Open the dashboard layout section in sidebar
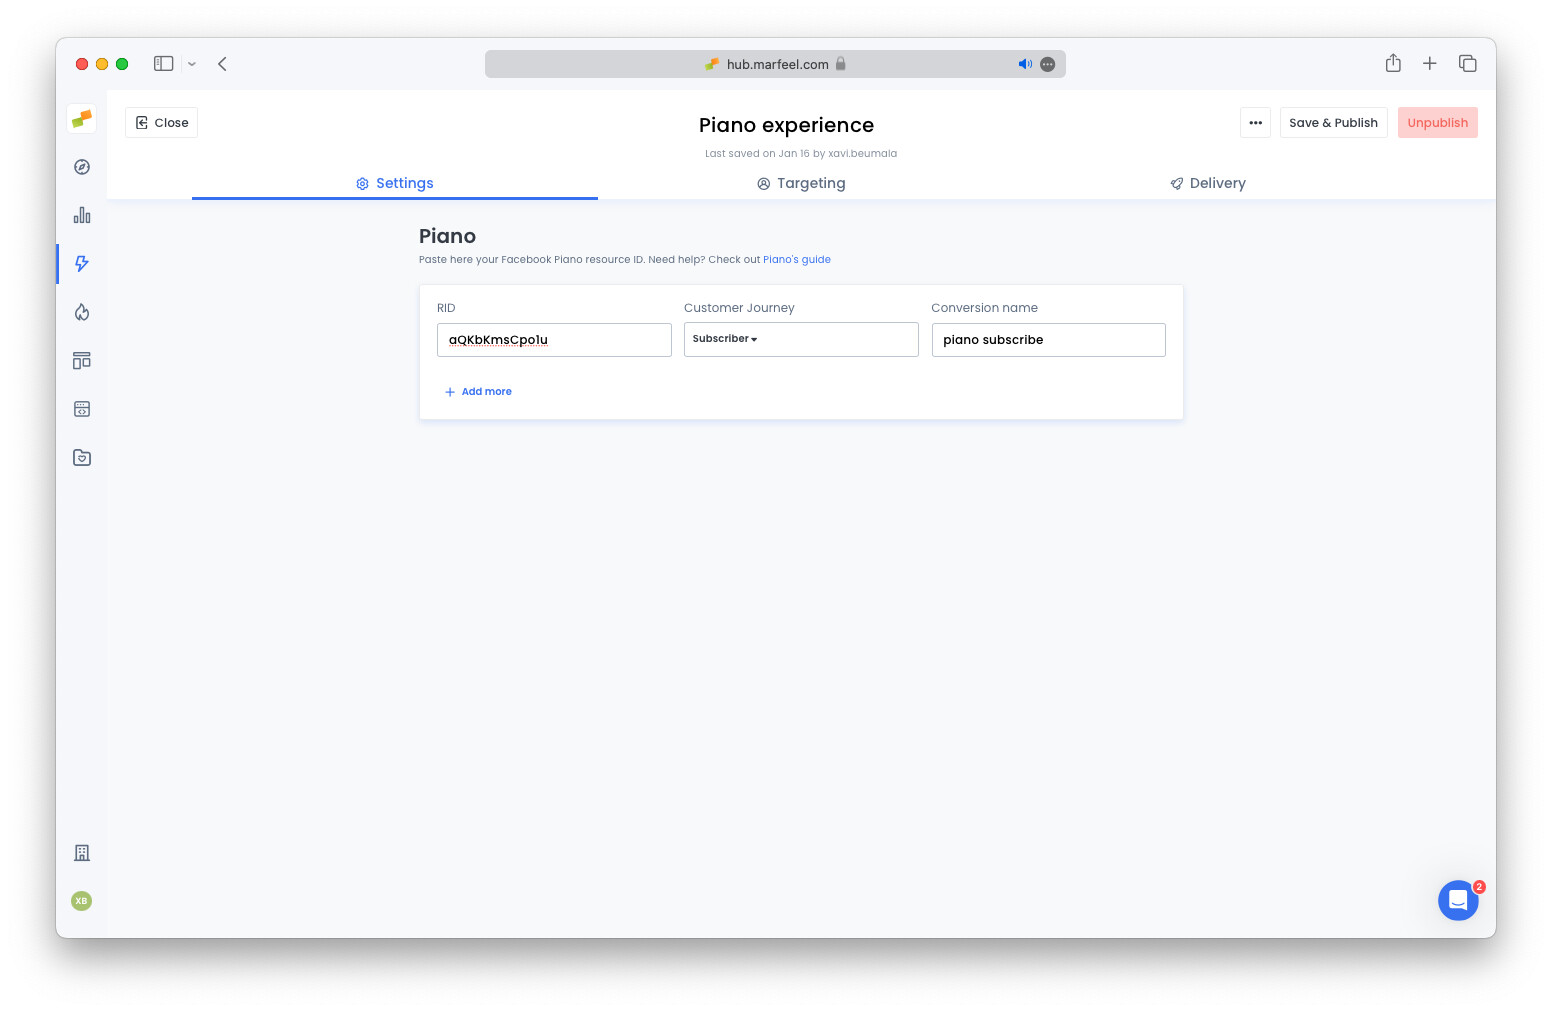1552x1012 pixels. pyautogui.click(x=81, y=360)
